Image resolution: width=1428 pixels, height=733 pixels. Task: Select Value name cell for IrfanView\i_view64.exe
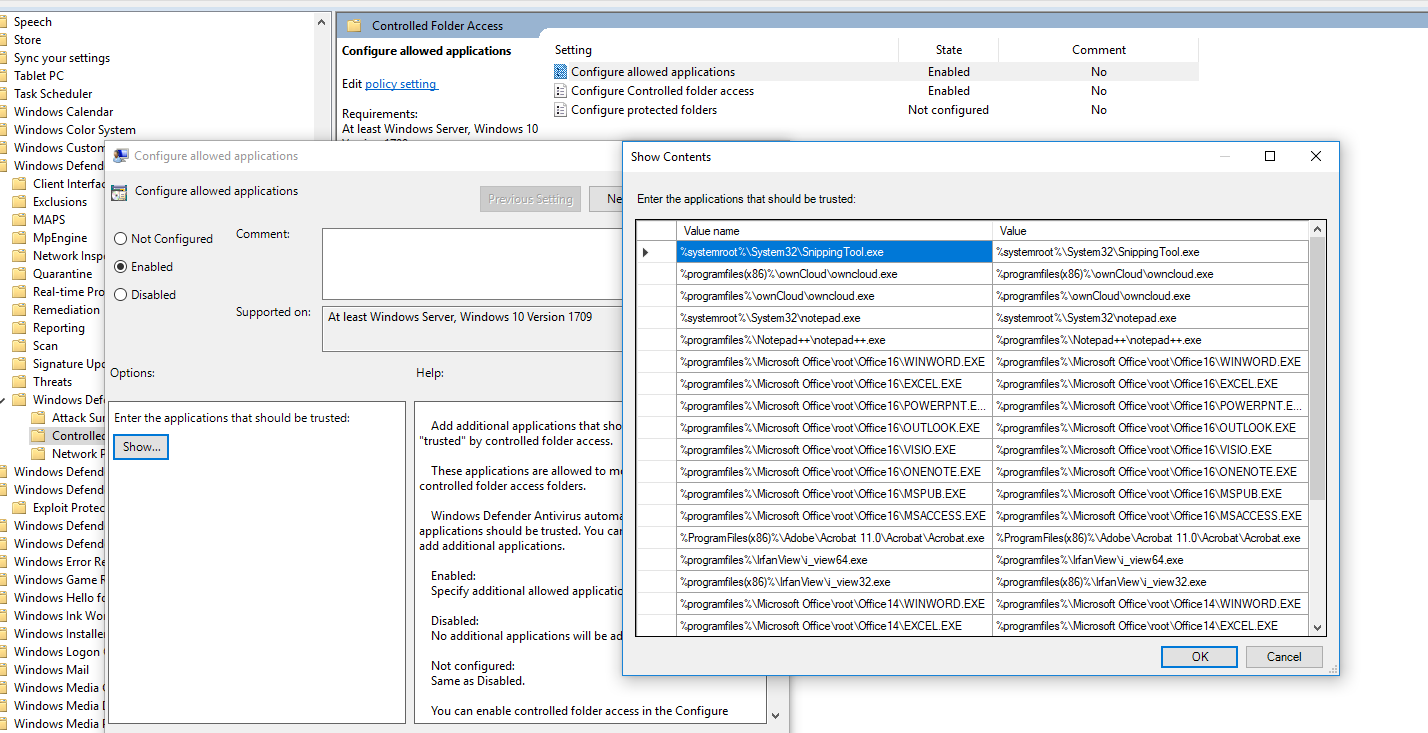[834, 560]
